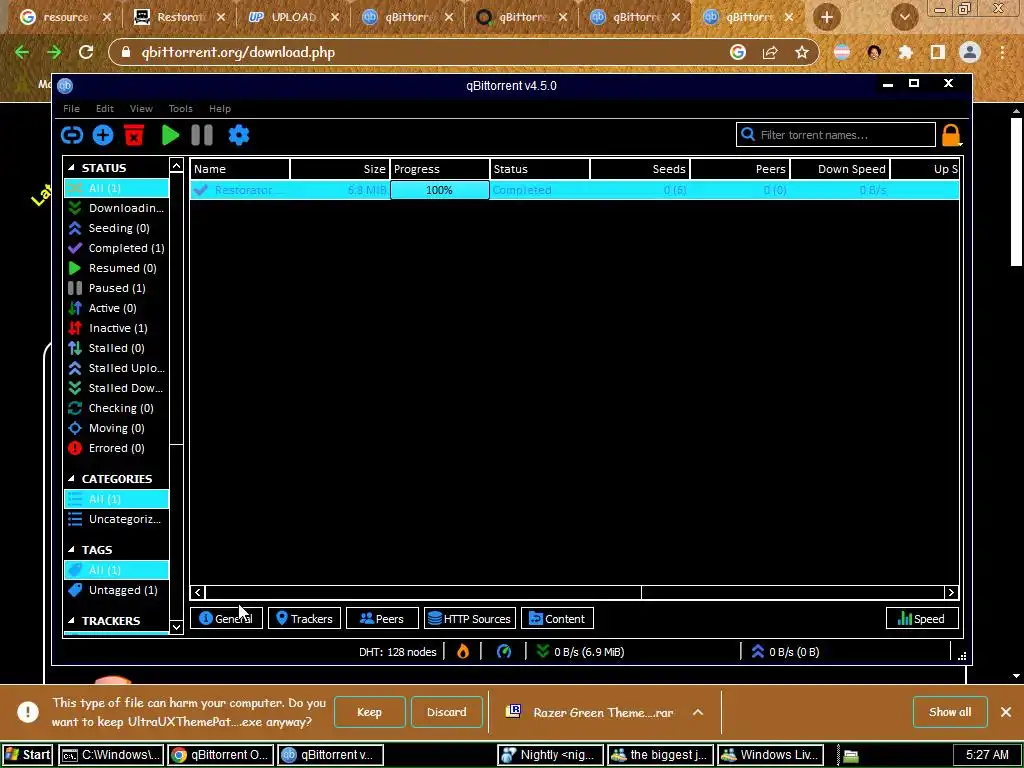1024x768 pixels.
Task: Sort by the Seeds column header
Action: point(640,169)
